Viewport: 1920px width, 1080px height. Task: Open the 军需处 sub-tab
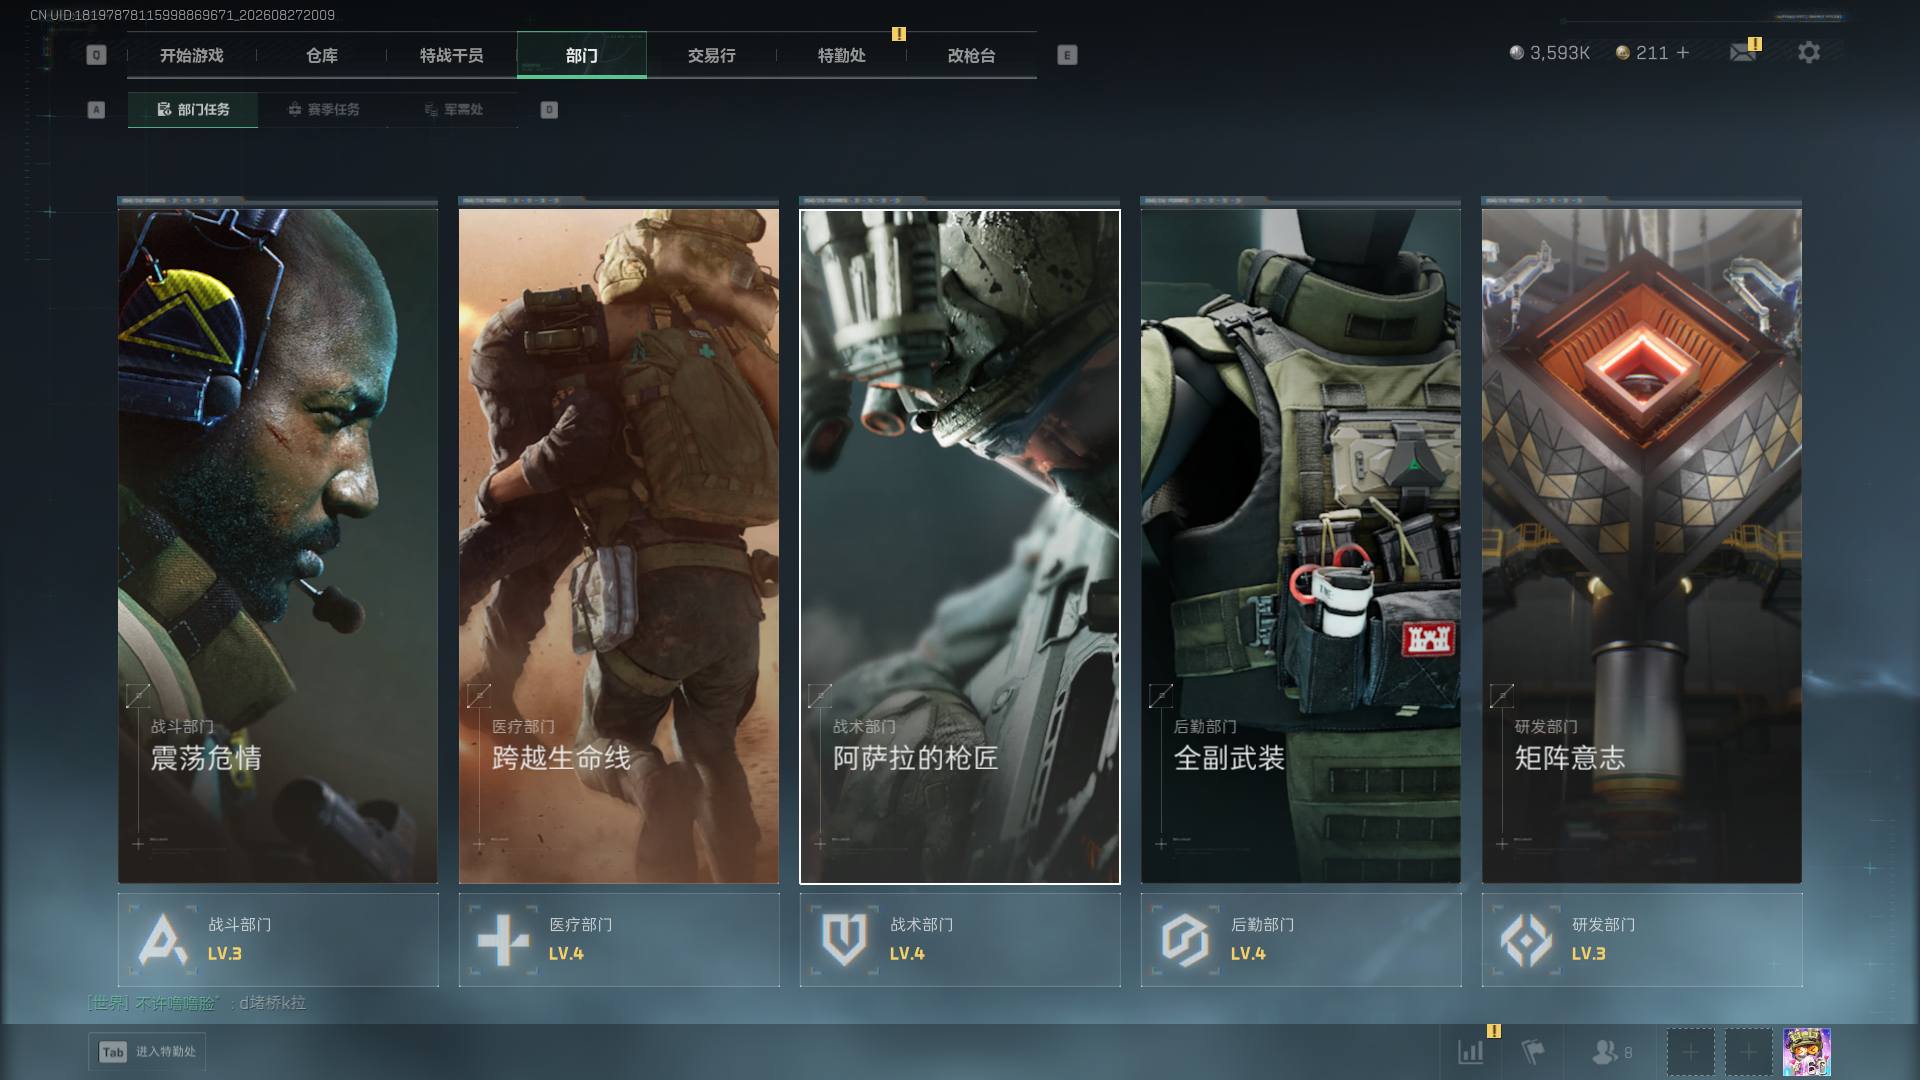pos(453,110)
